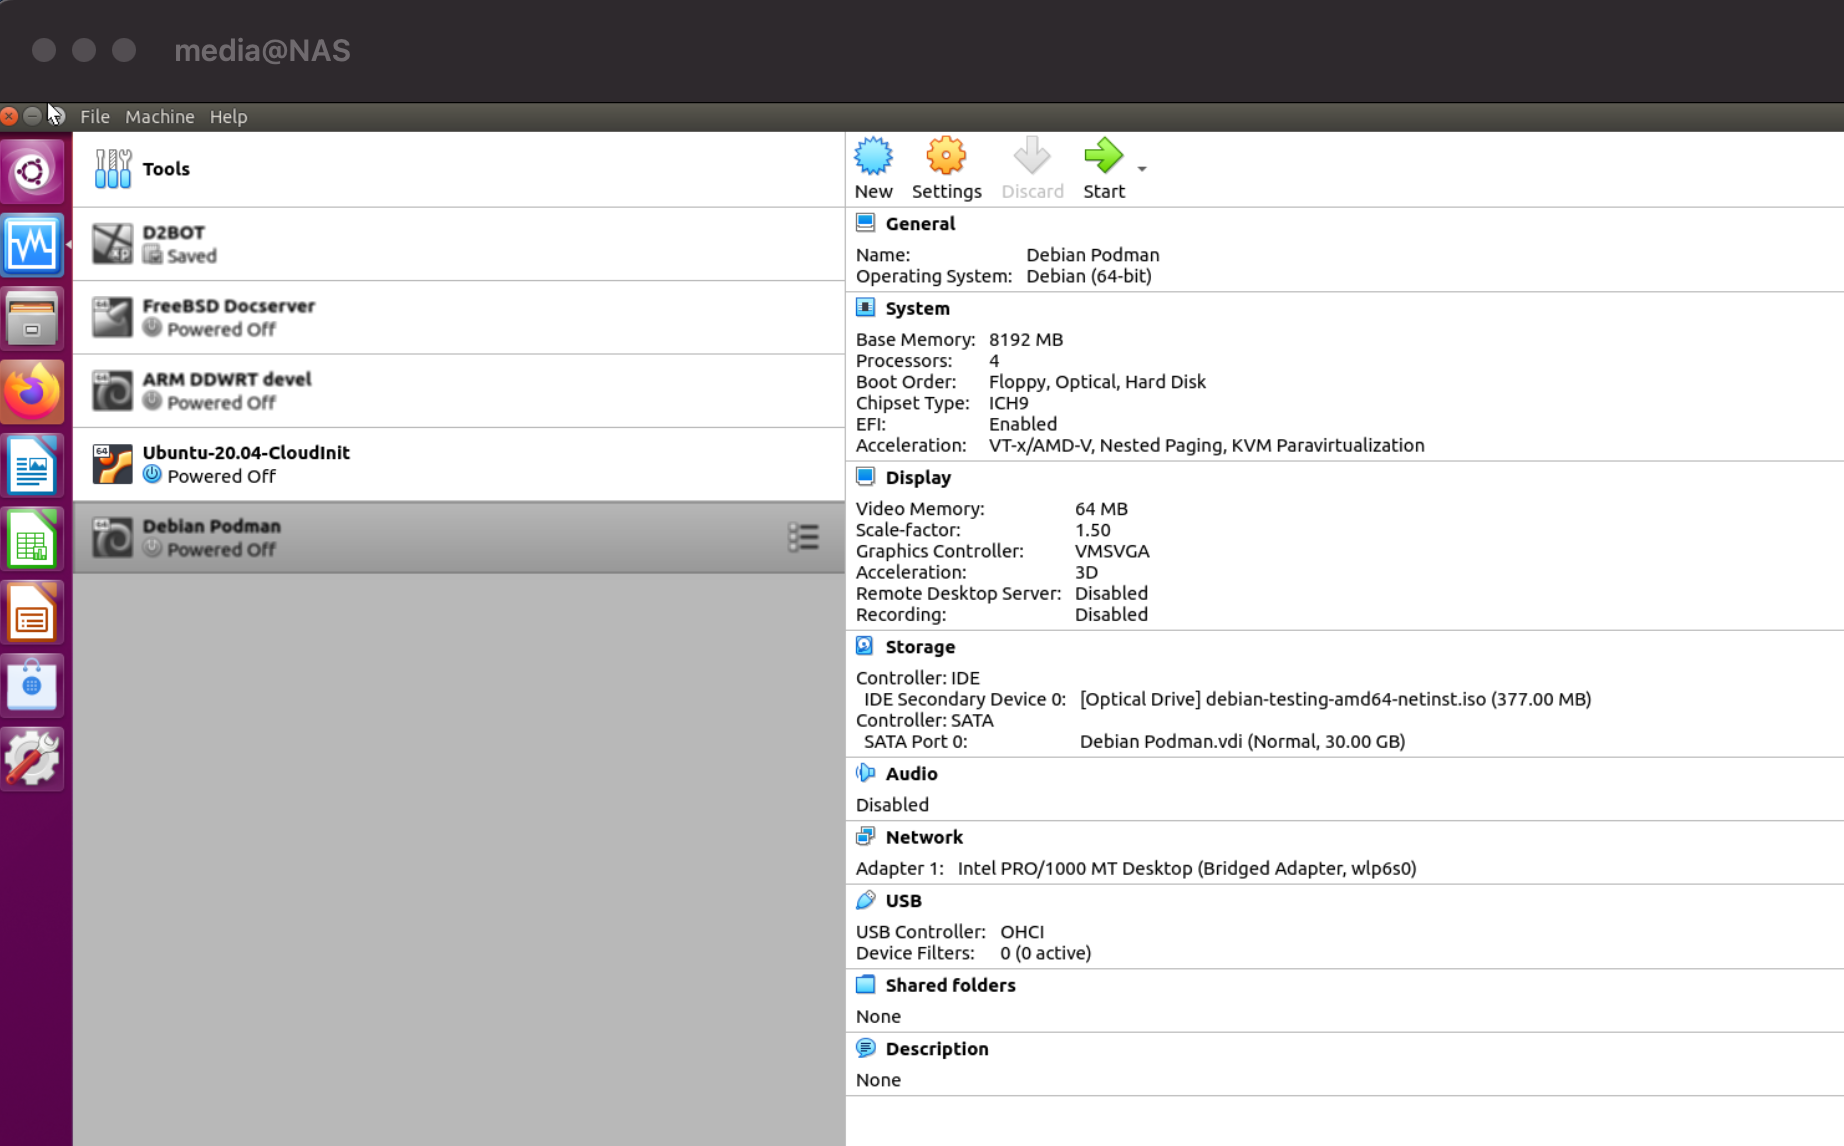Screen dimensions: 1844x1146
Task: Click the Display section header
Action: coord(918,478)
